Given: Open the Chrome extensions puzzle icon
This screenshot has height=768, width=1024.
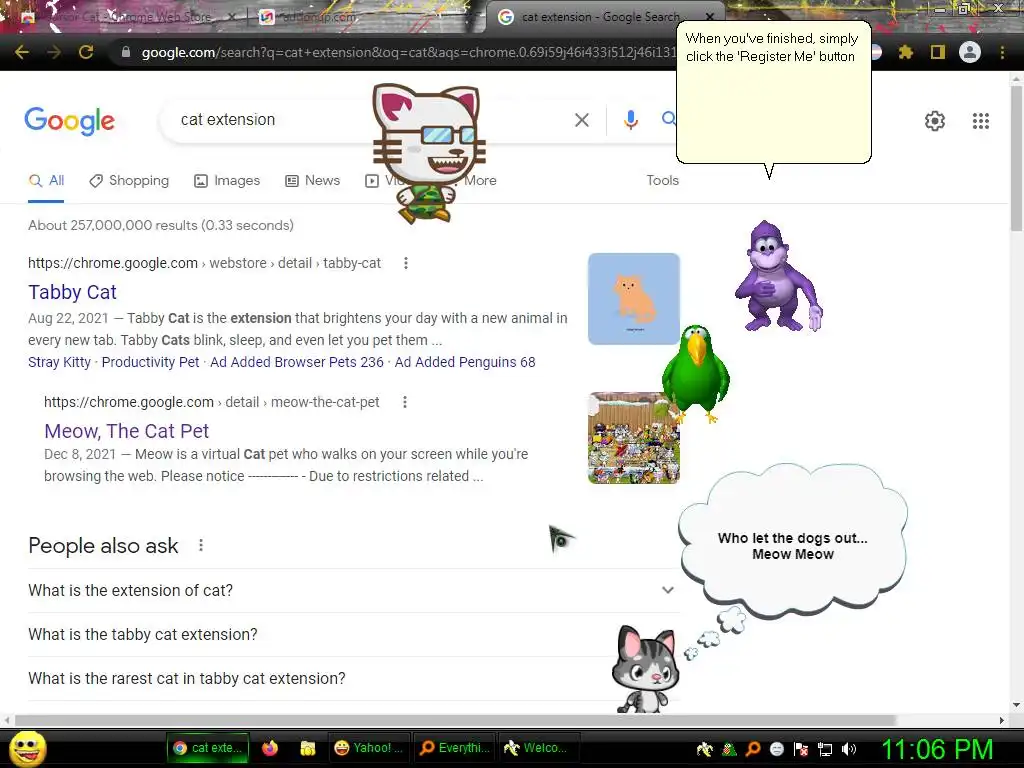Looking at the screenshot, I should click(906, 52).
